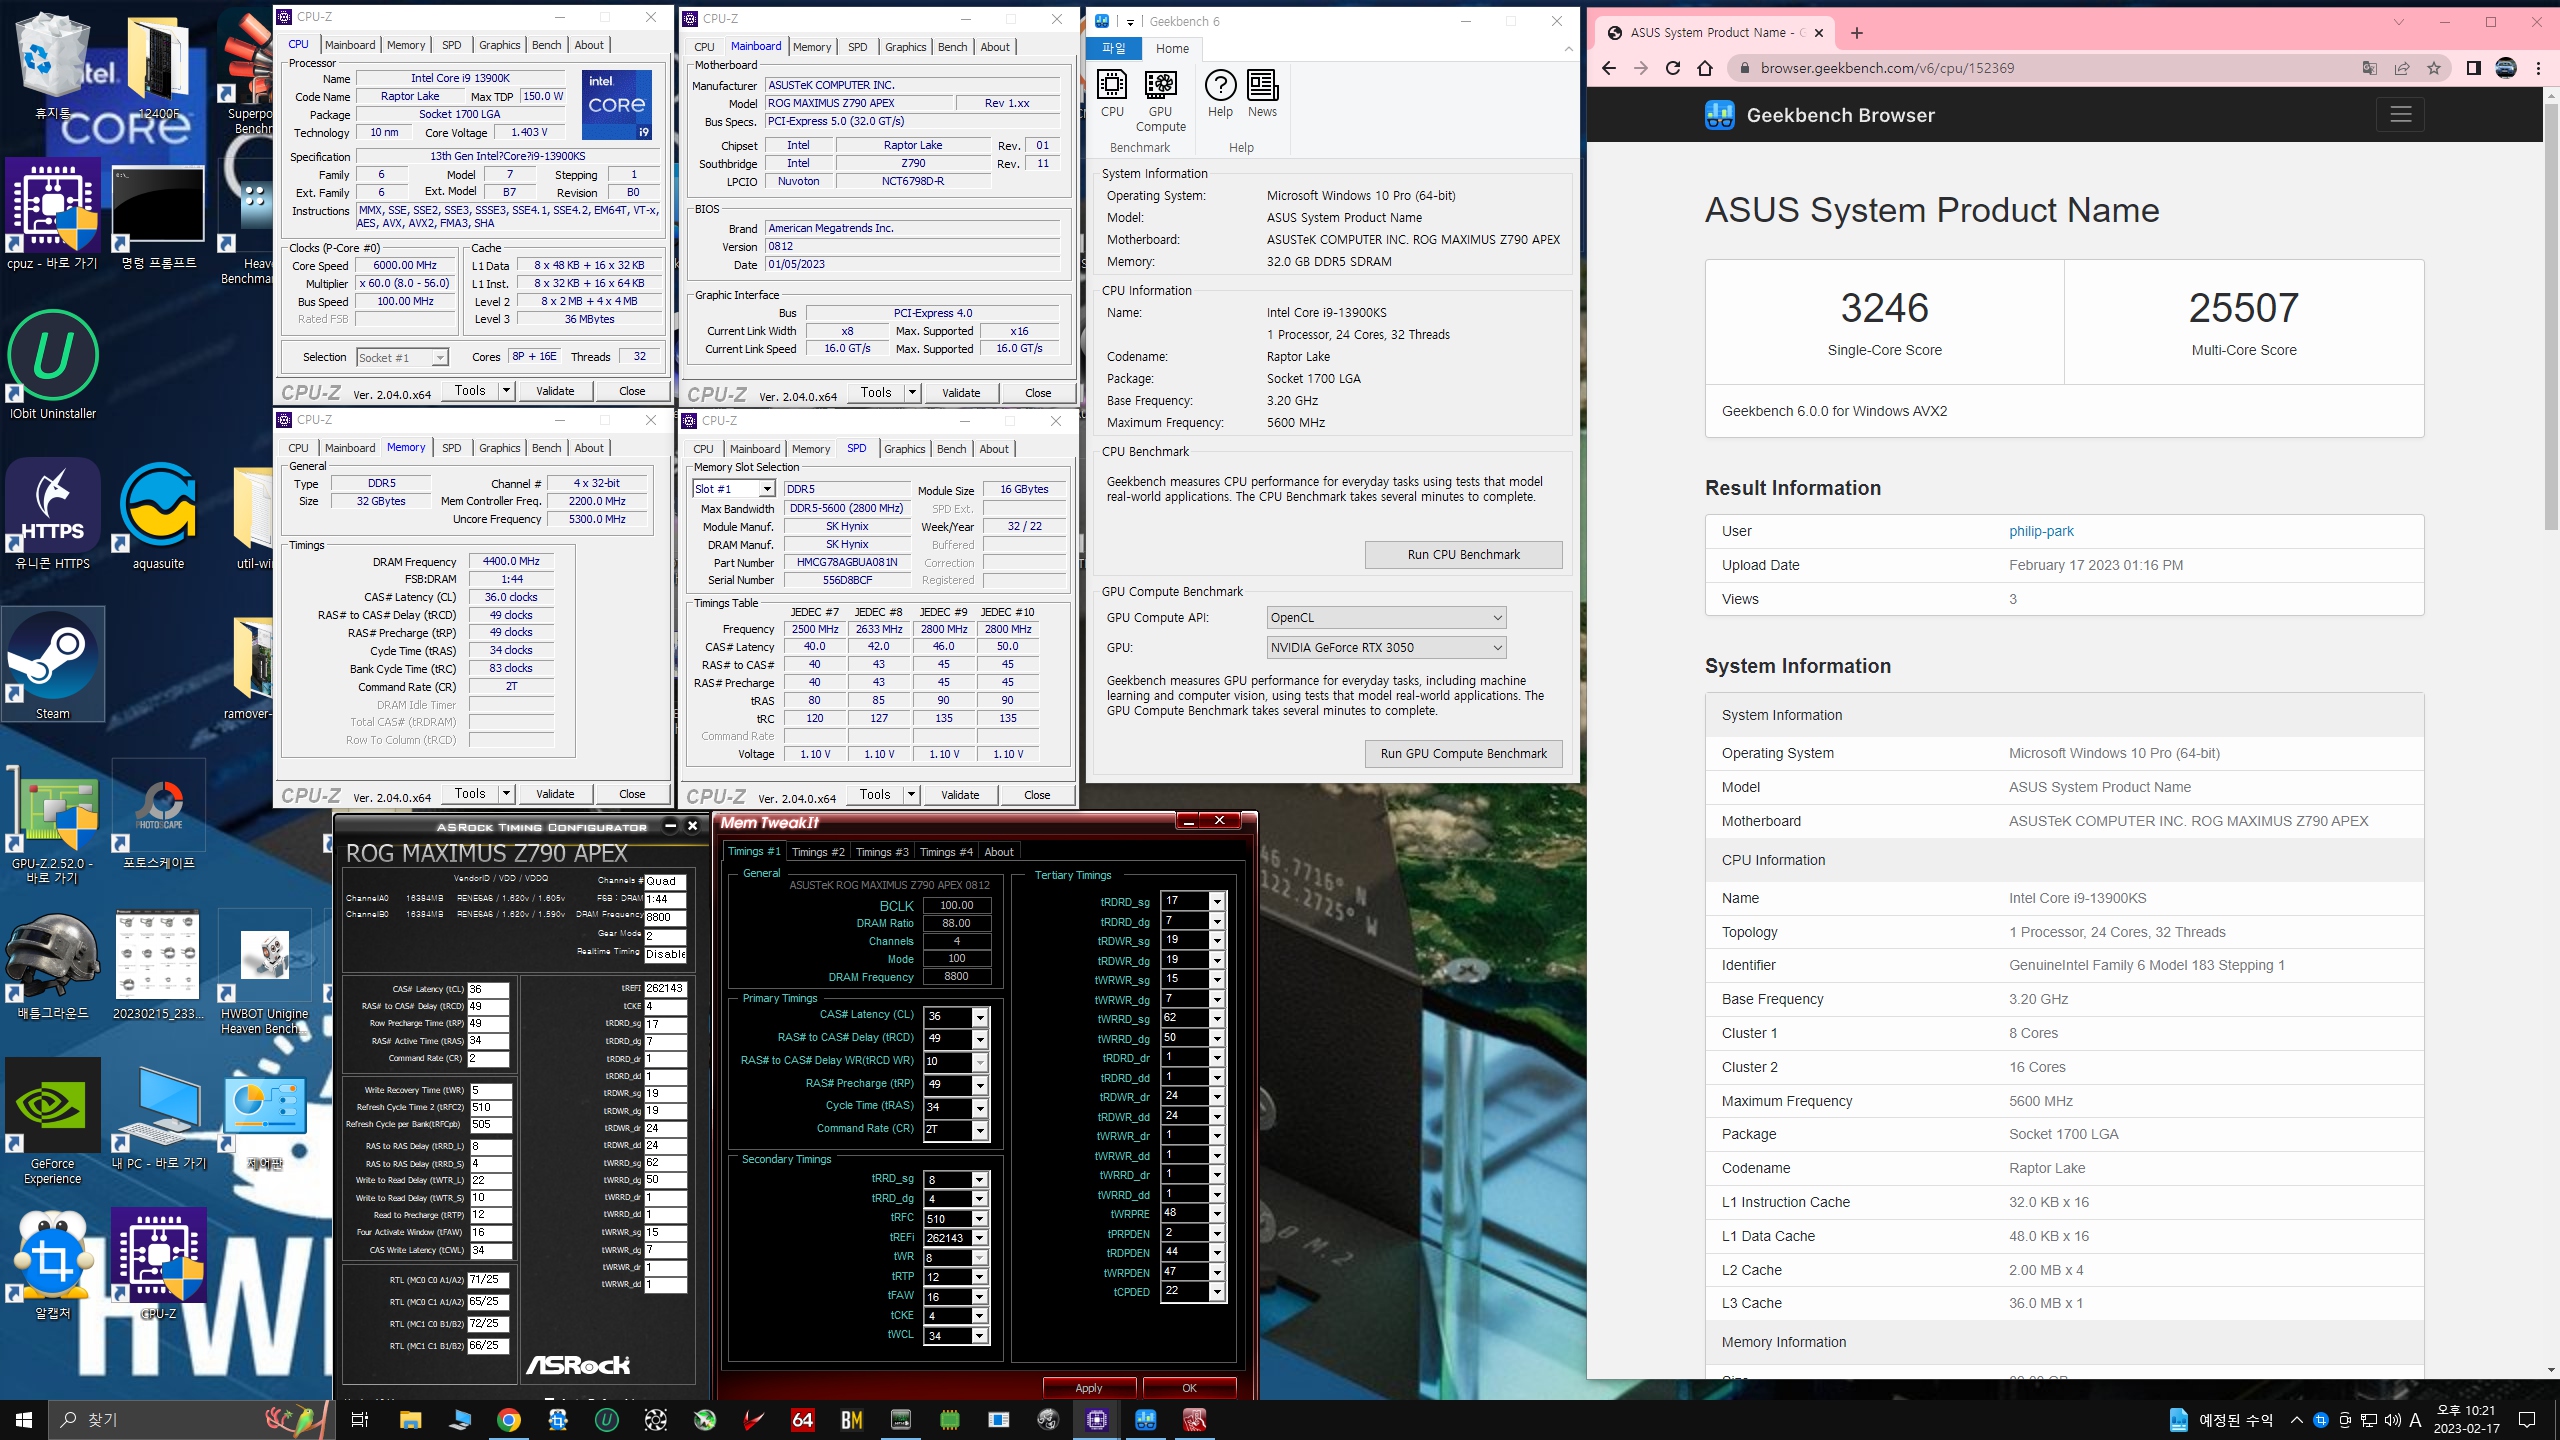Click the Chrome address bar URL
Image resolution: width=2560 pixels, height=1440 pixels.
[x=1886, y=68]
